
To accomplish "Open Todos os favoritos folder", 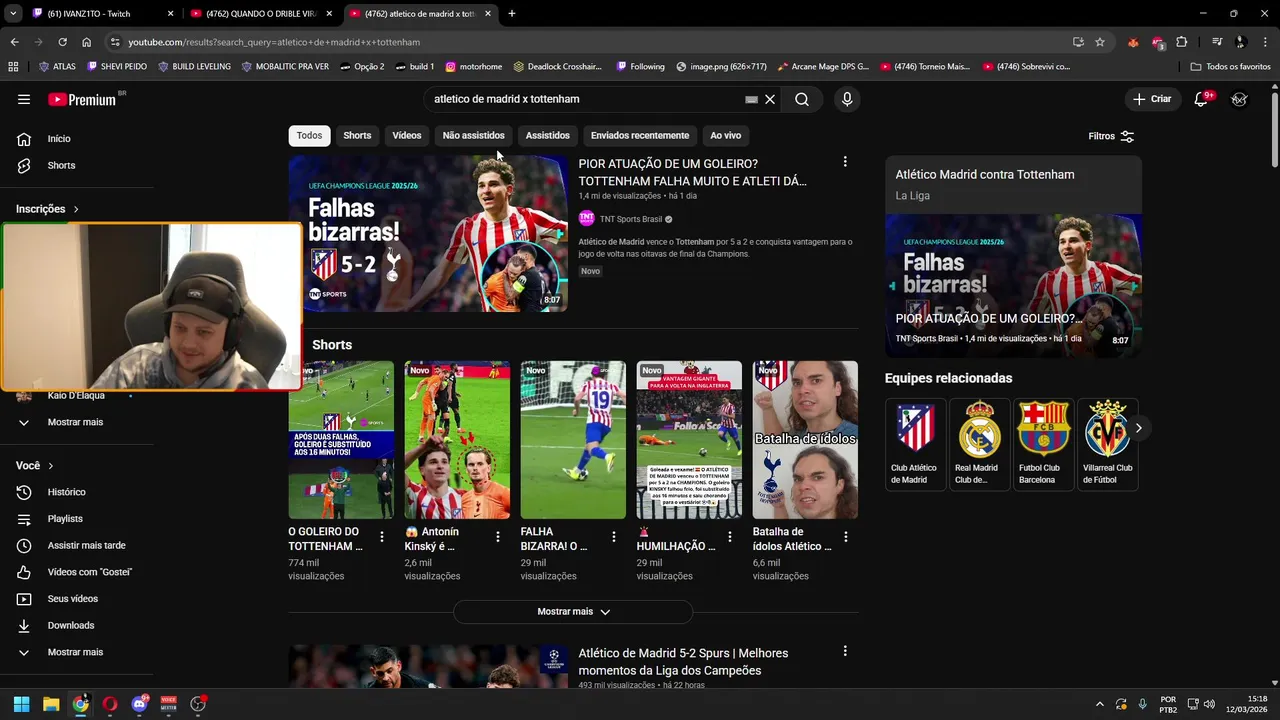I will [x=1231, y=67].
